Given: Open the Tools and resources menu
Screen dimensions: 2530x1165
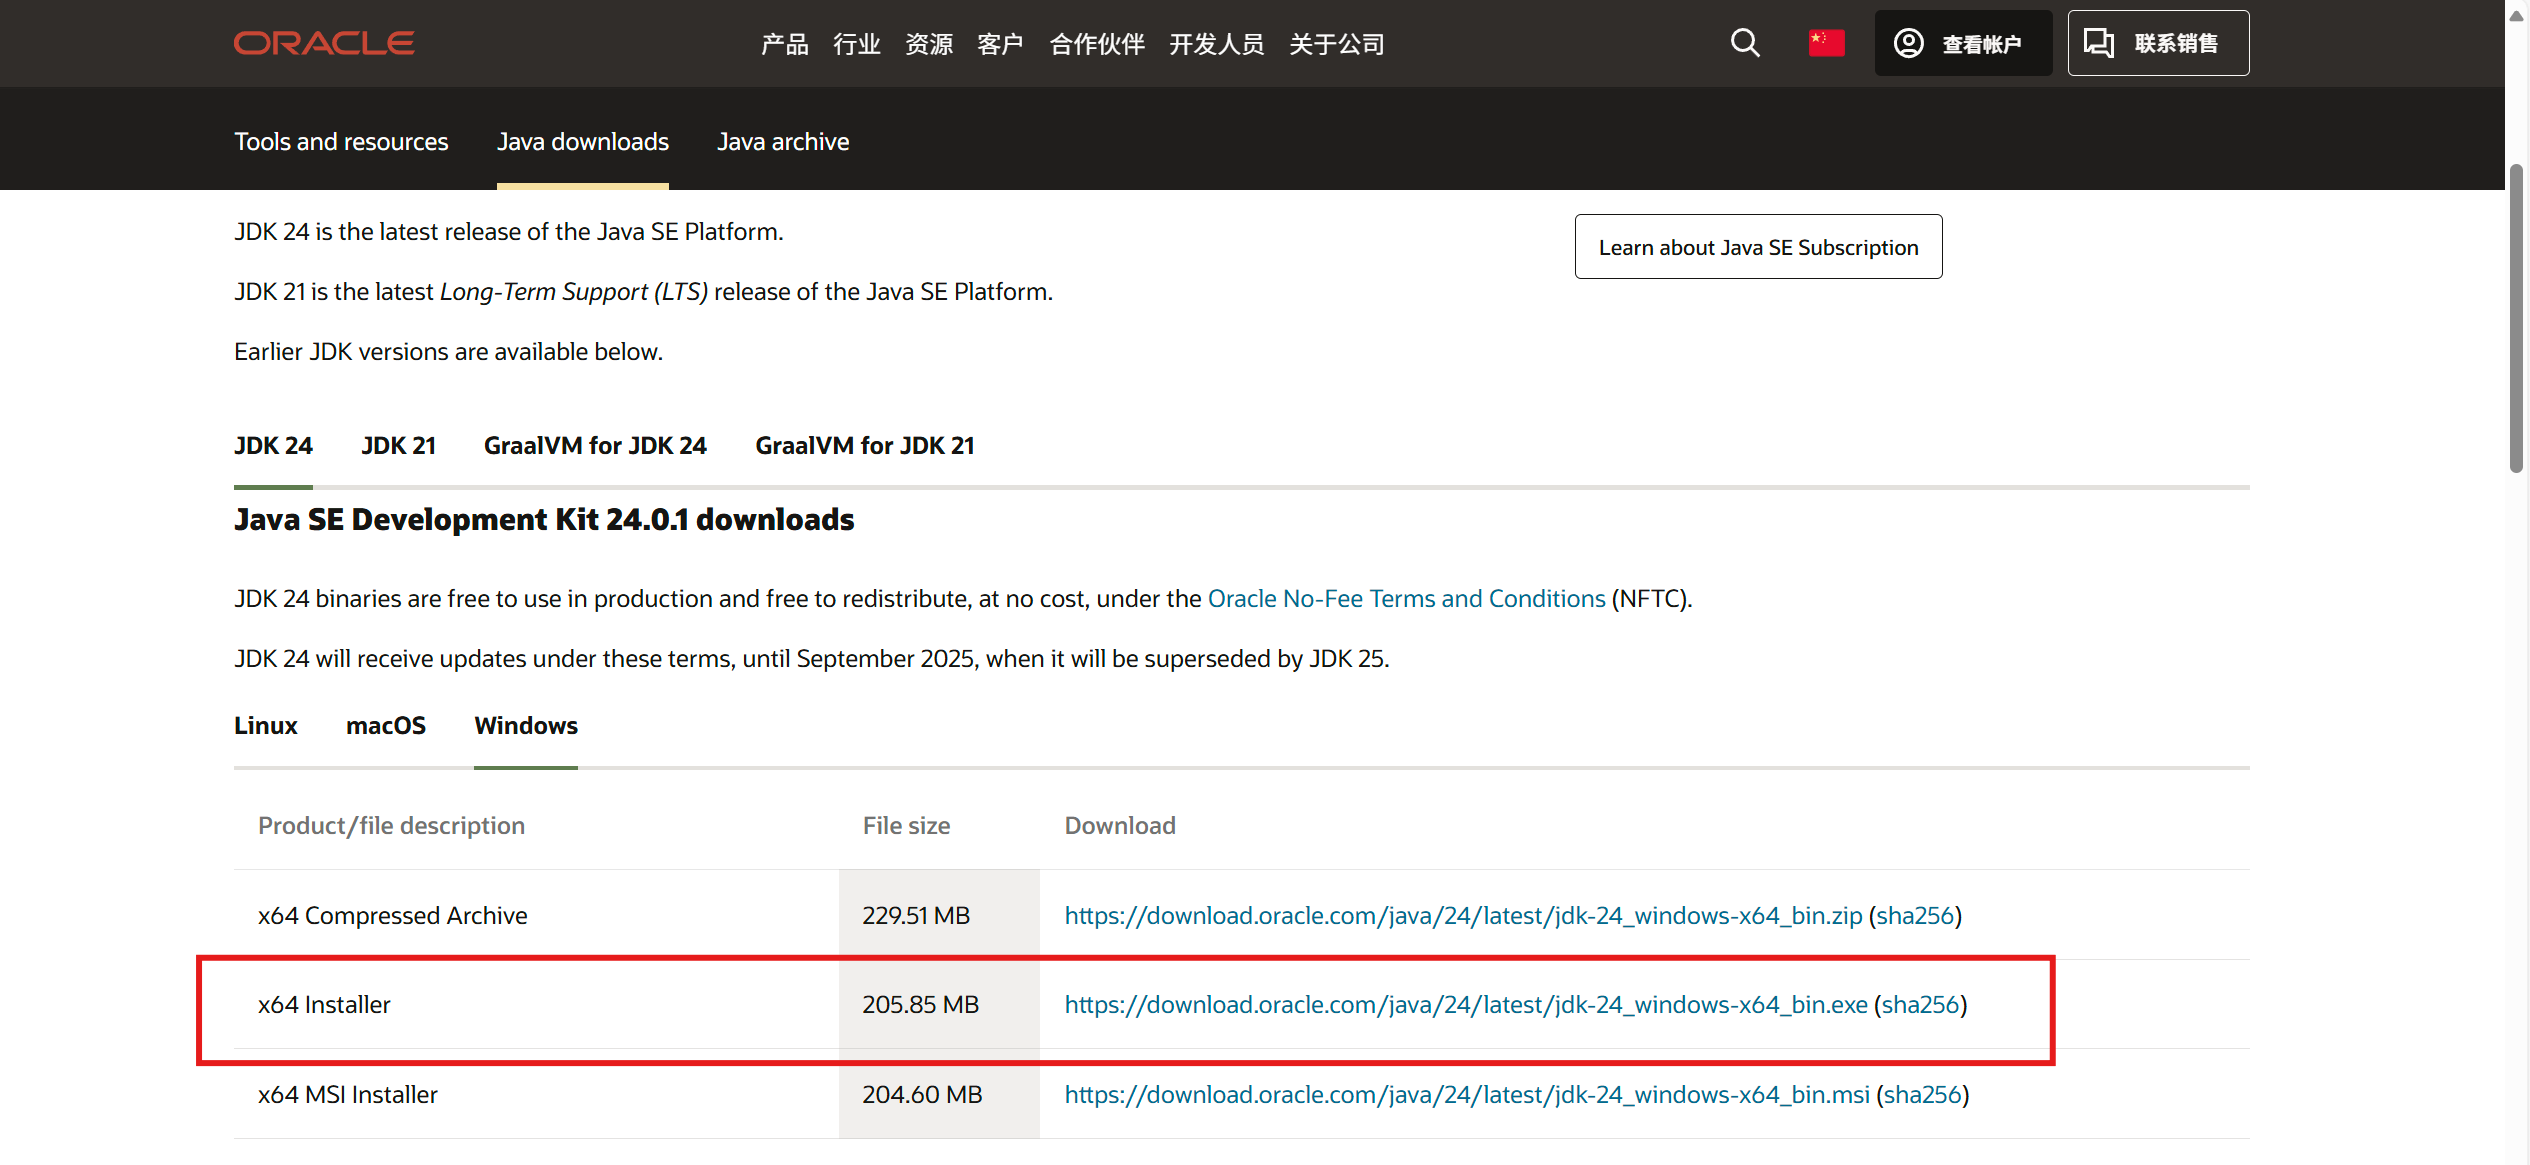Looking at the screenshot, I should click(341, 141).
